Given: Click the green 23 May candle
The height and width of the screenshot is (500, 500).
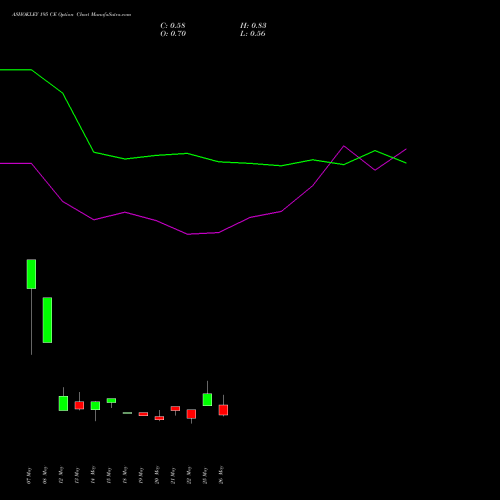Looking at the screenshot, I should (x=207, y=399).
